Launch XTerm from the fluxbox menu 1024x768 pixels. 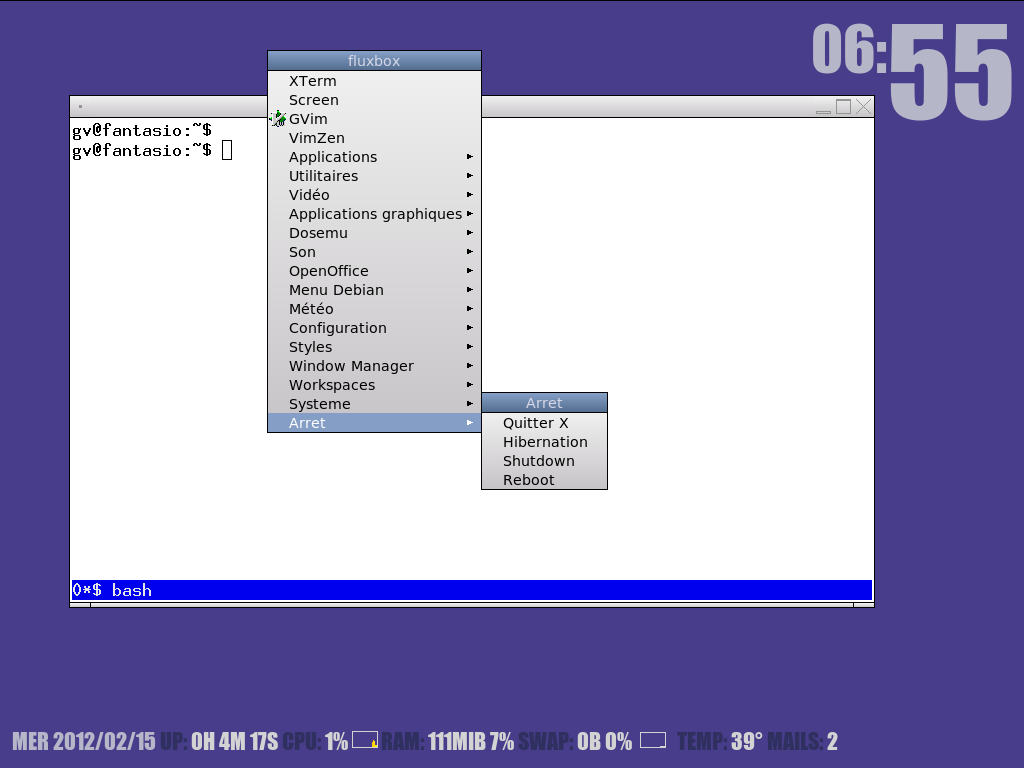(374, 81)
